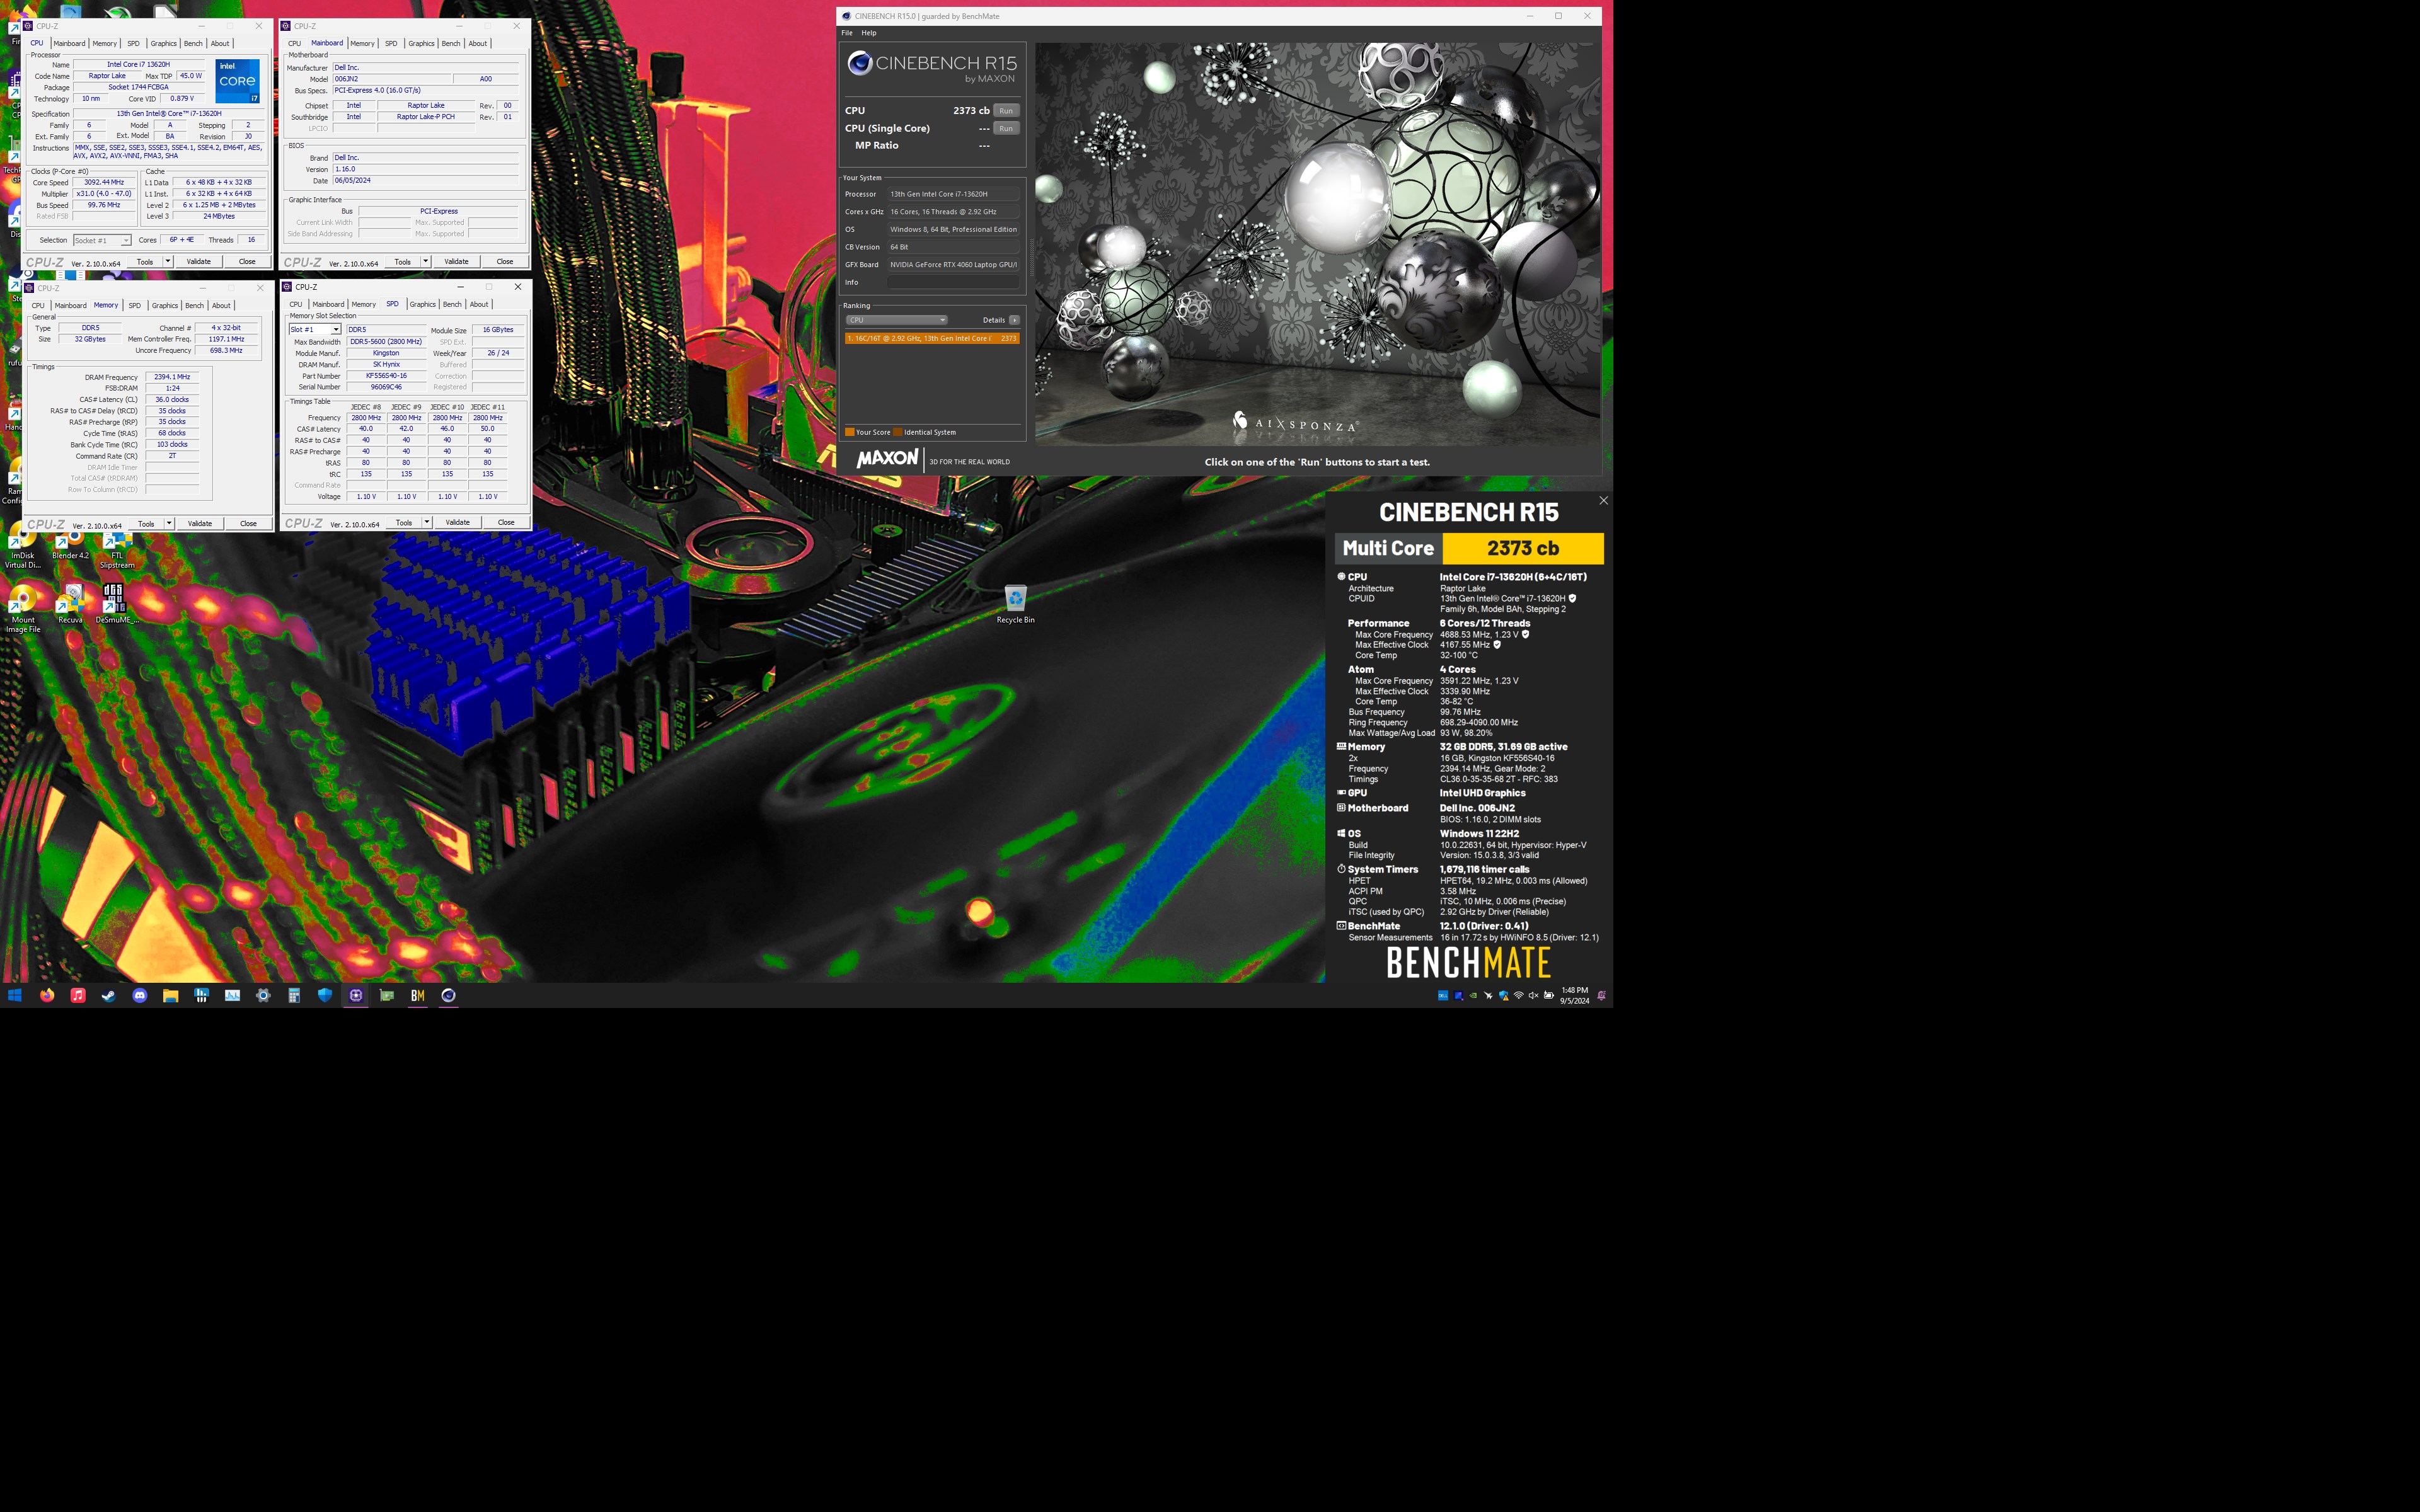Switch to CPU tab in CPU-Z Mainboard window
Viewport: 2420px width, 1512px height.
pos(294,43)
